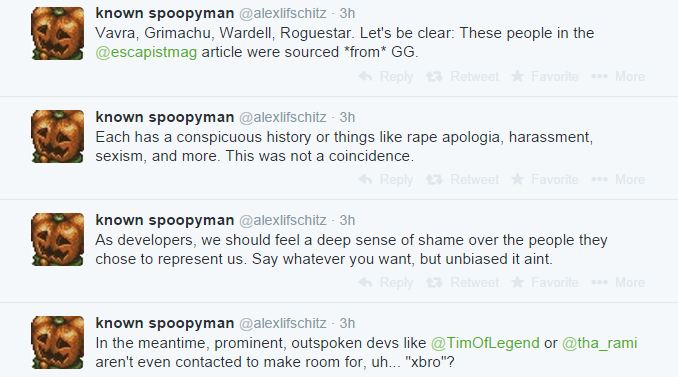Screen dimensions: 678x377
Task: Open 'known spoopyman' name on second tweet
Action: point(165,117)
